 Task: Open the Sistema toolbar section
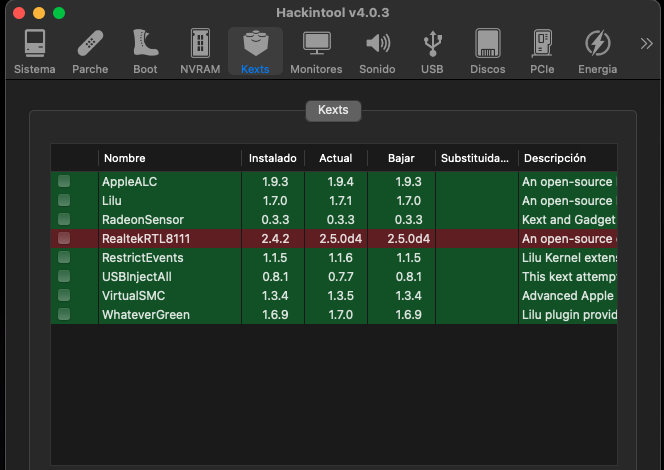point(35,51)
